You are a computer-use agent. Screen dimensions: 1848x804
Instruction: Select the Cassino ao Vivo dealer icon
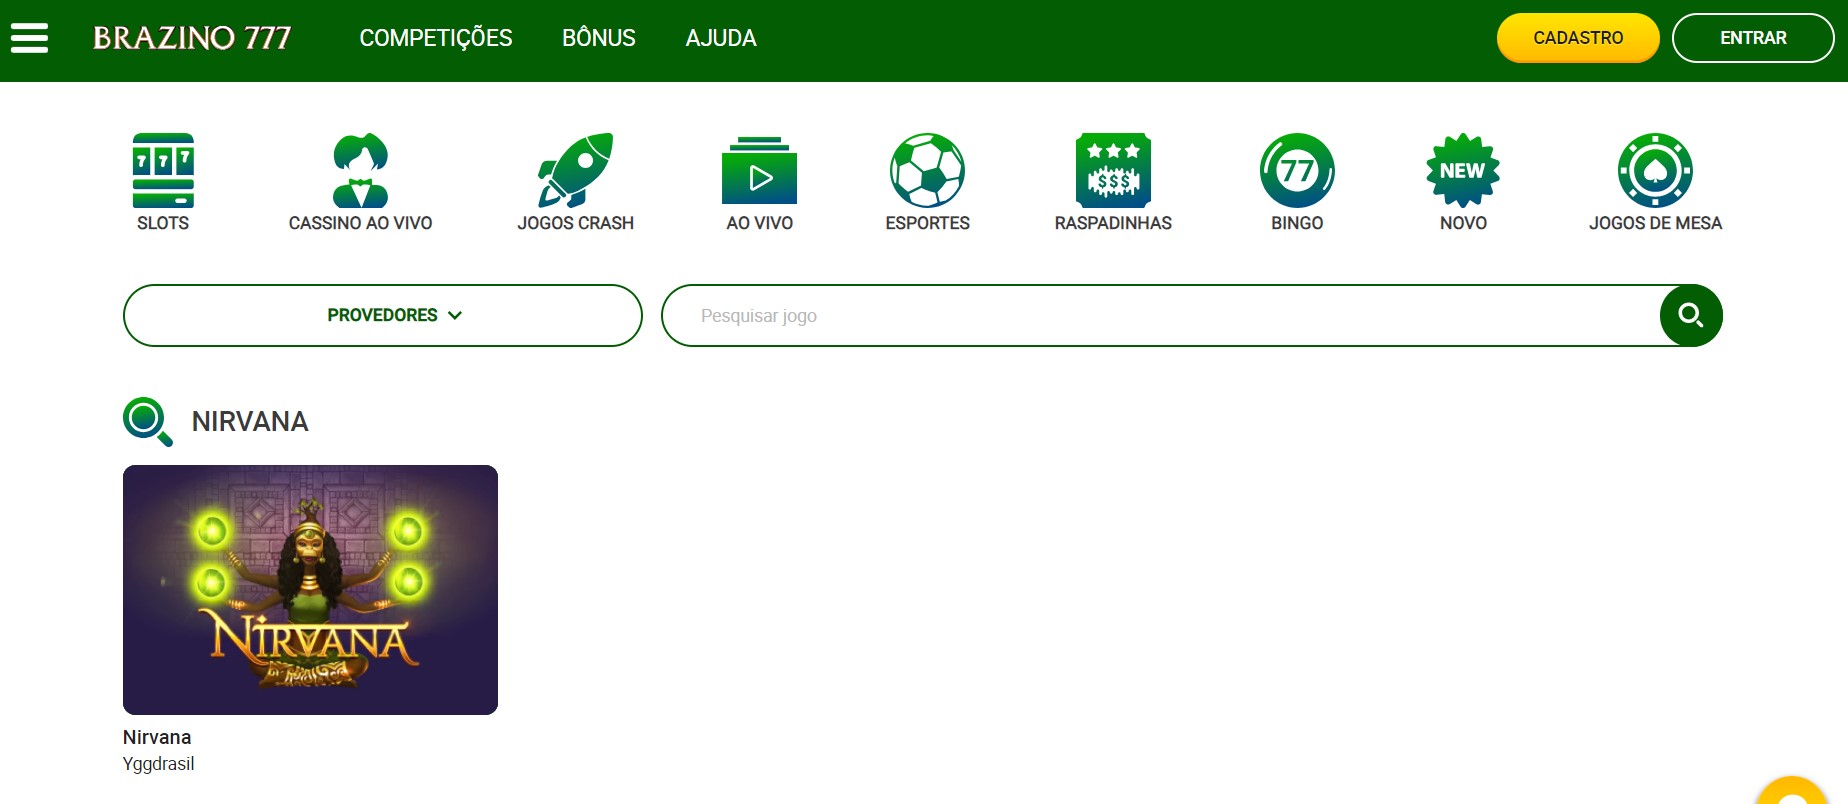tap(360, 170)
